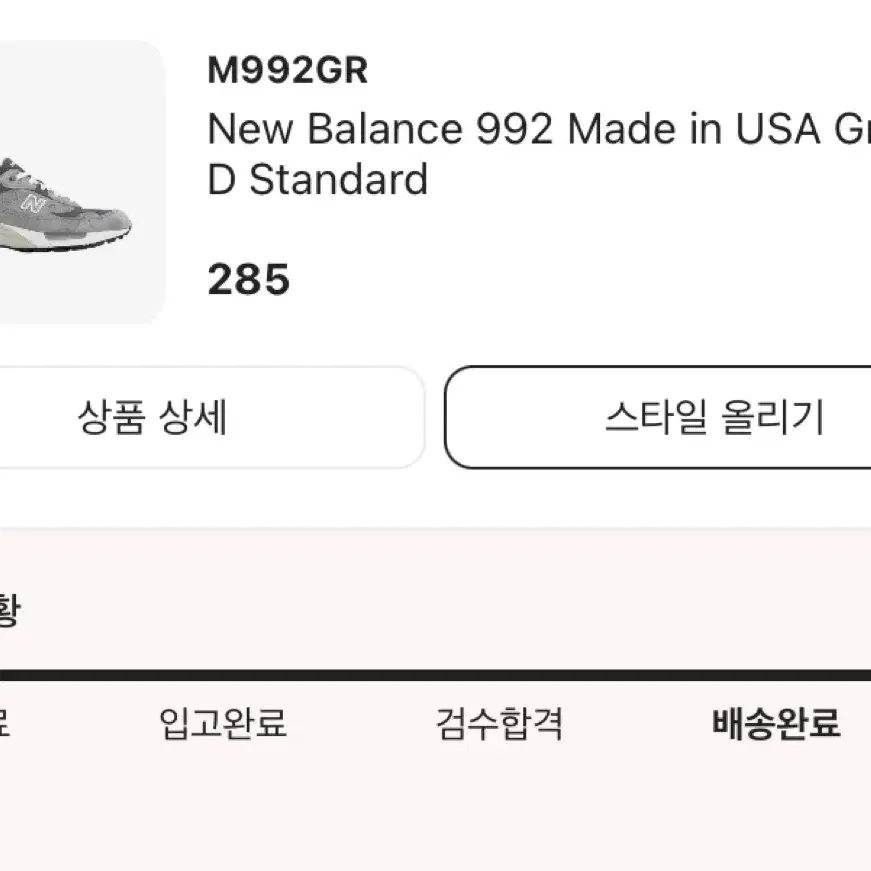Tap the 스타일 올리기 button

[x=658, y=417]
